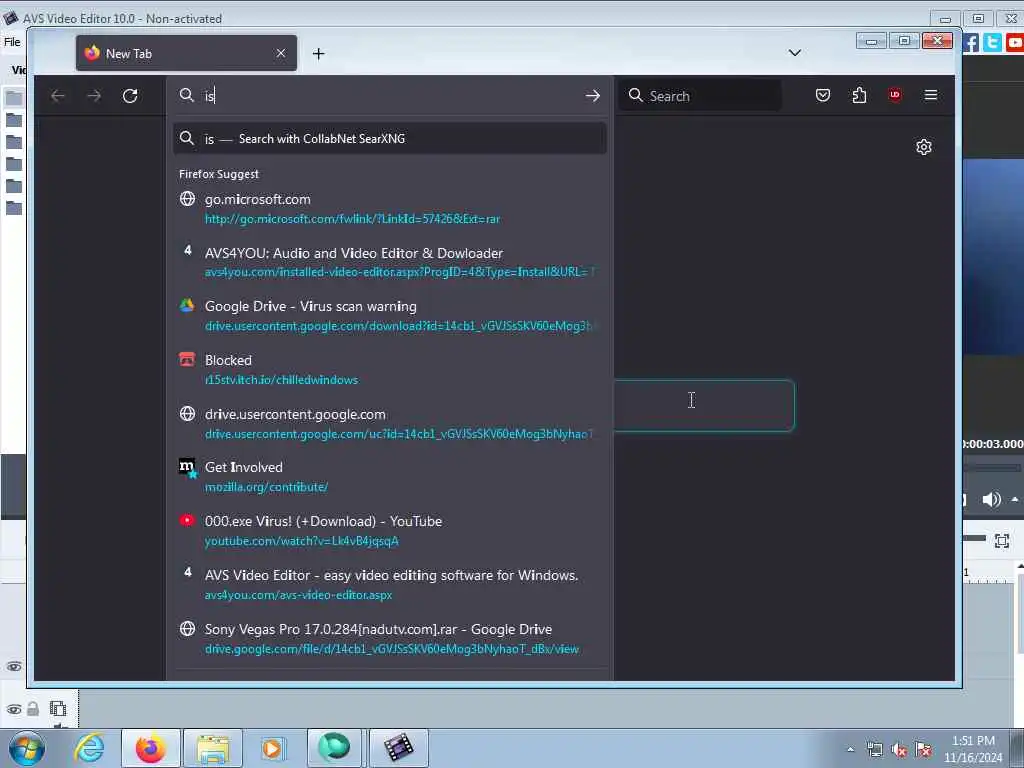The image size is (1024, 768).
Task: Open green round app on taskbar
Action: point(334,748)
